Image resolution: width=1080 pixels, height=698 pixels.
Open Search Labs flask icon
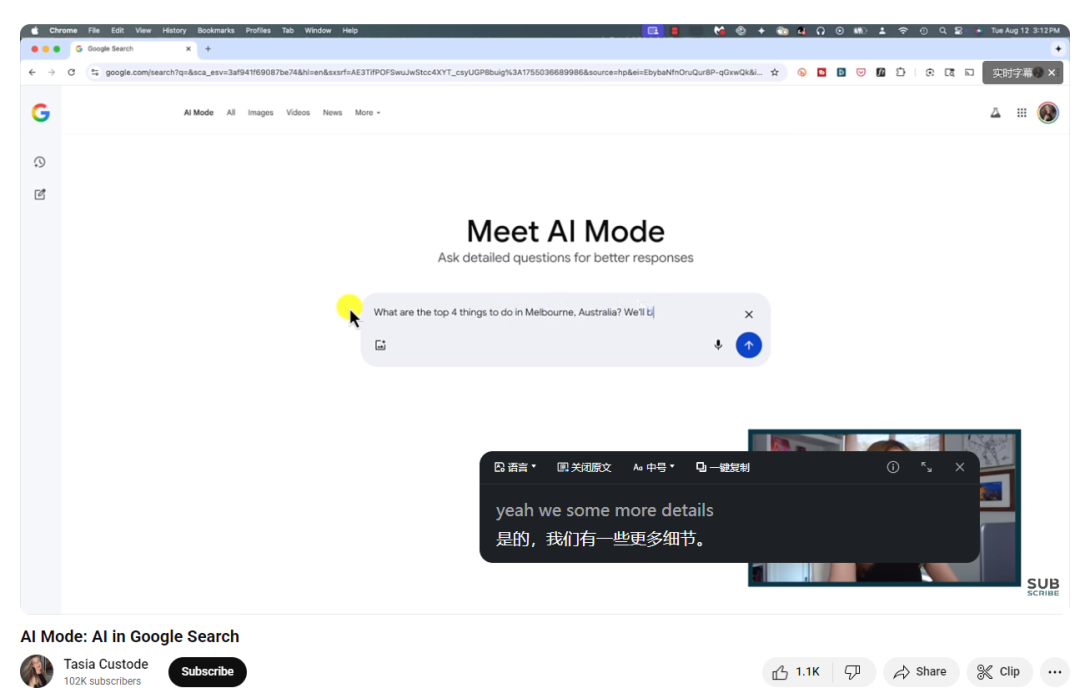[995, 112]
